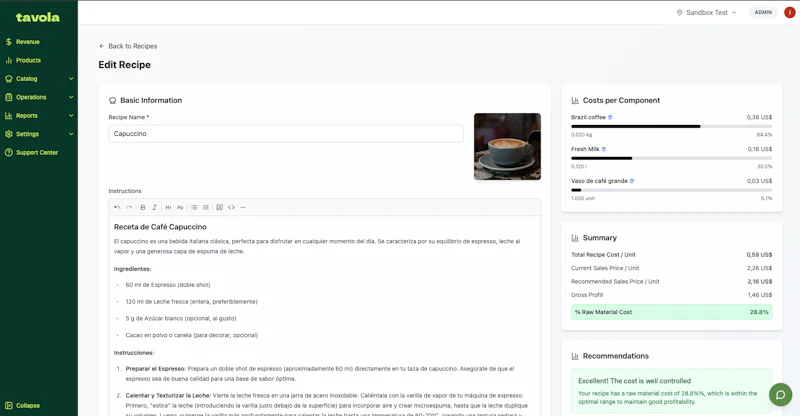Screen dimensions: 800x416
Task: Apply Heading 2 style in editor
Action: [x=180, y=207]
